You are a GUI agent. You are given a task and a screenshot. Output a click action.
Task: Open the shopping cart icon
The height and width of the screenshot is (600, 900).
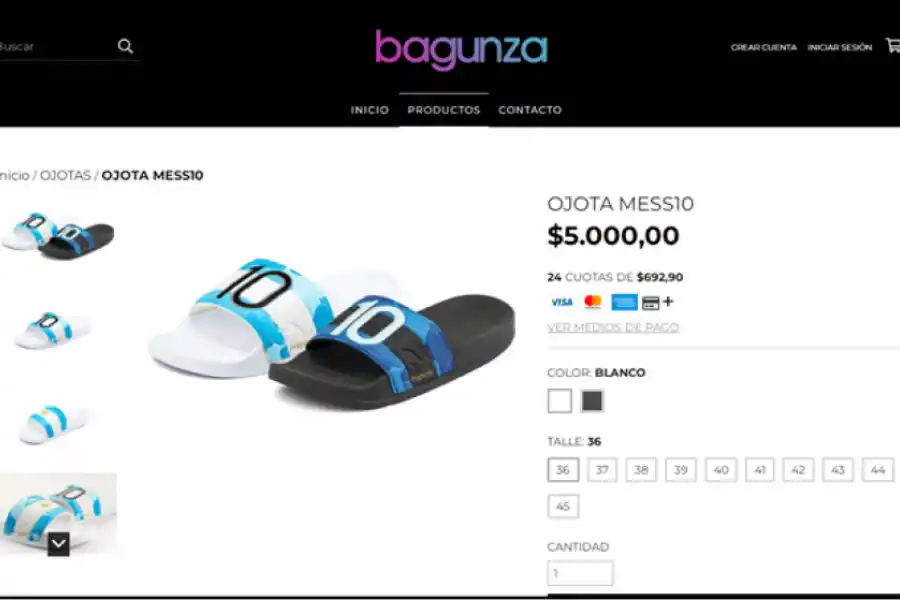click(893, 45)
